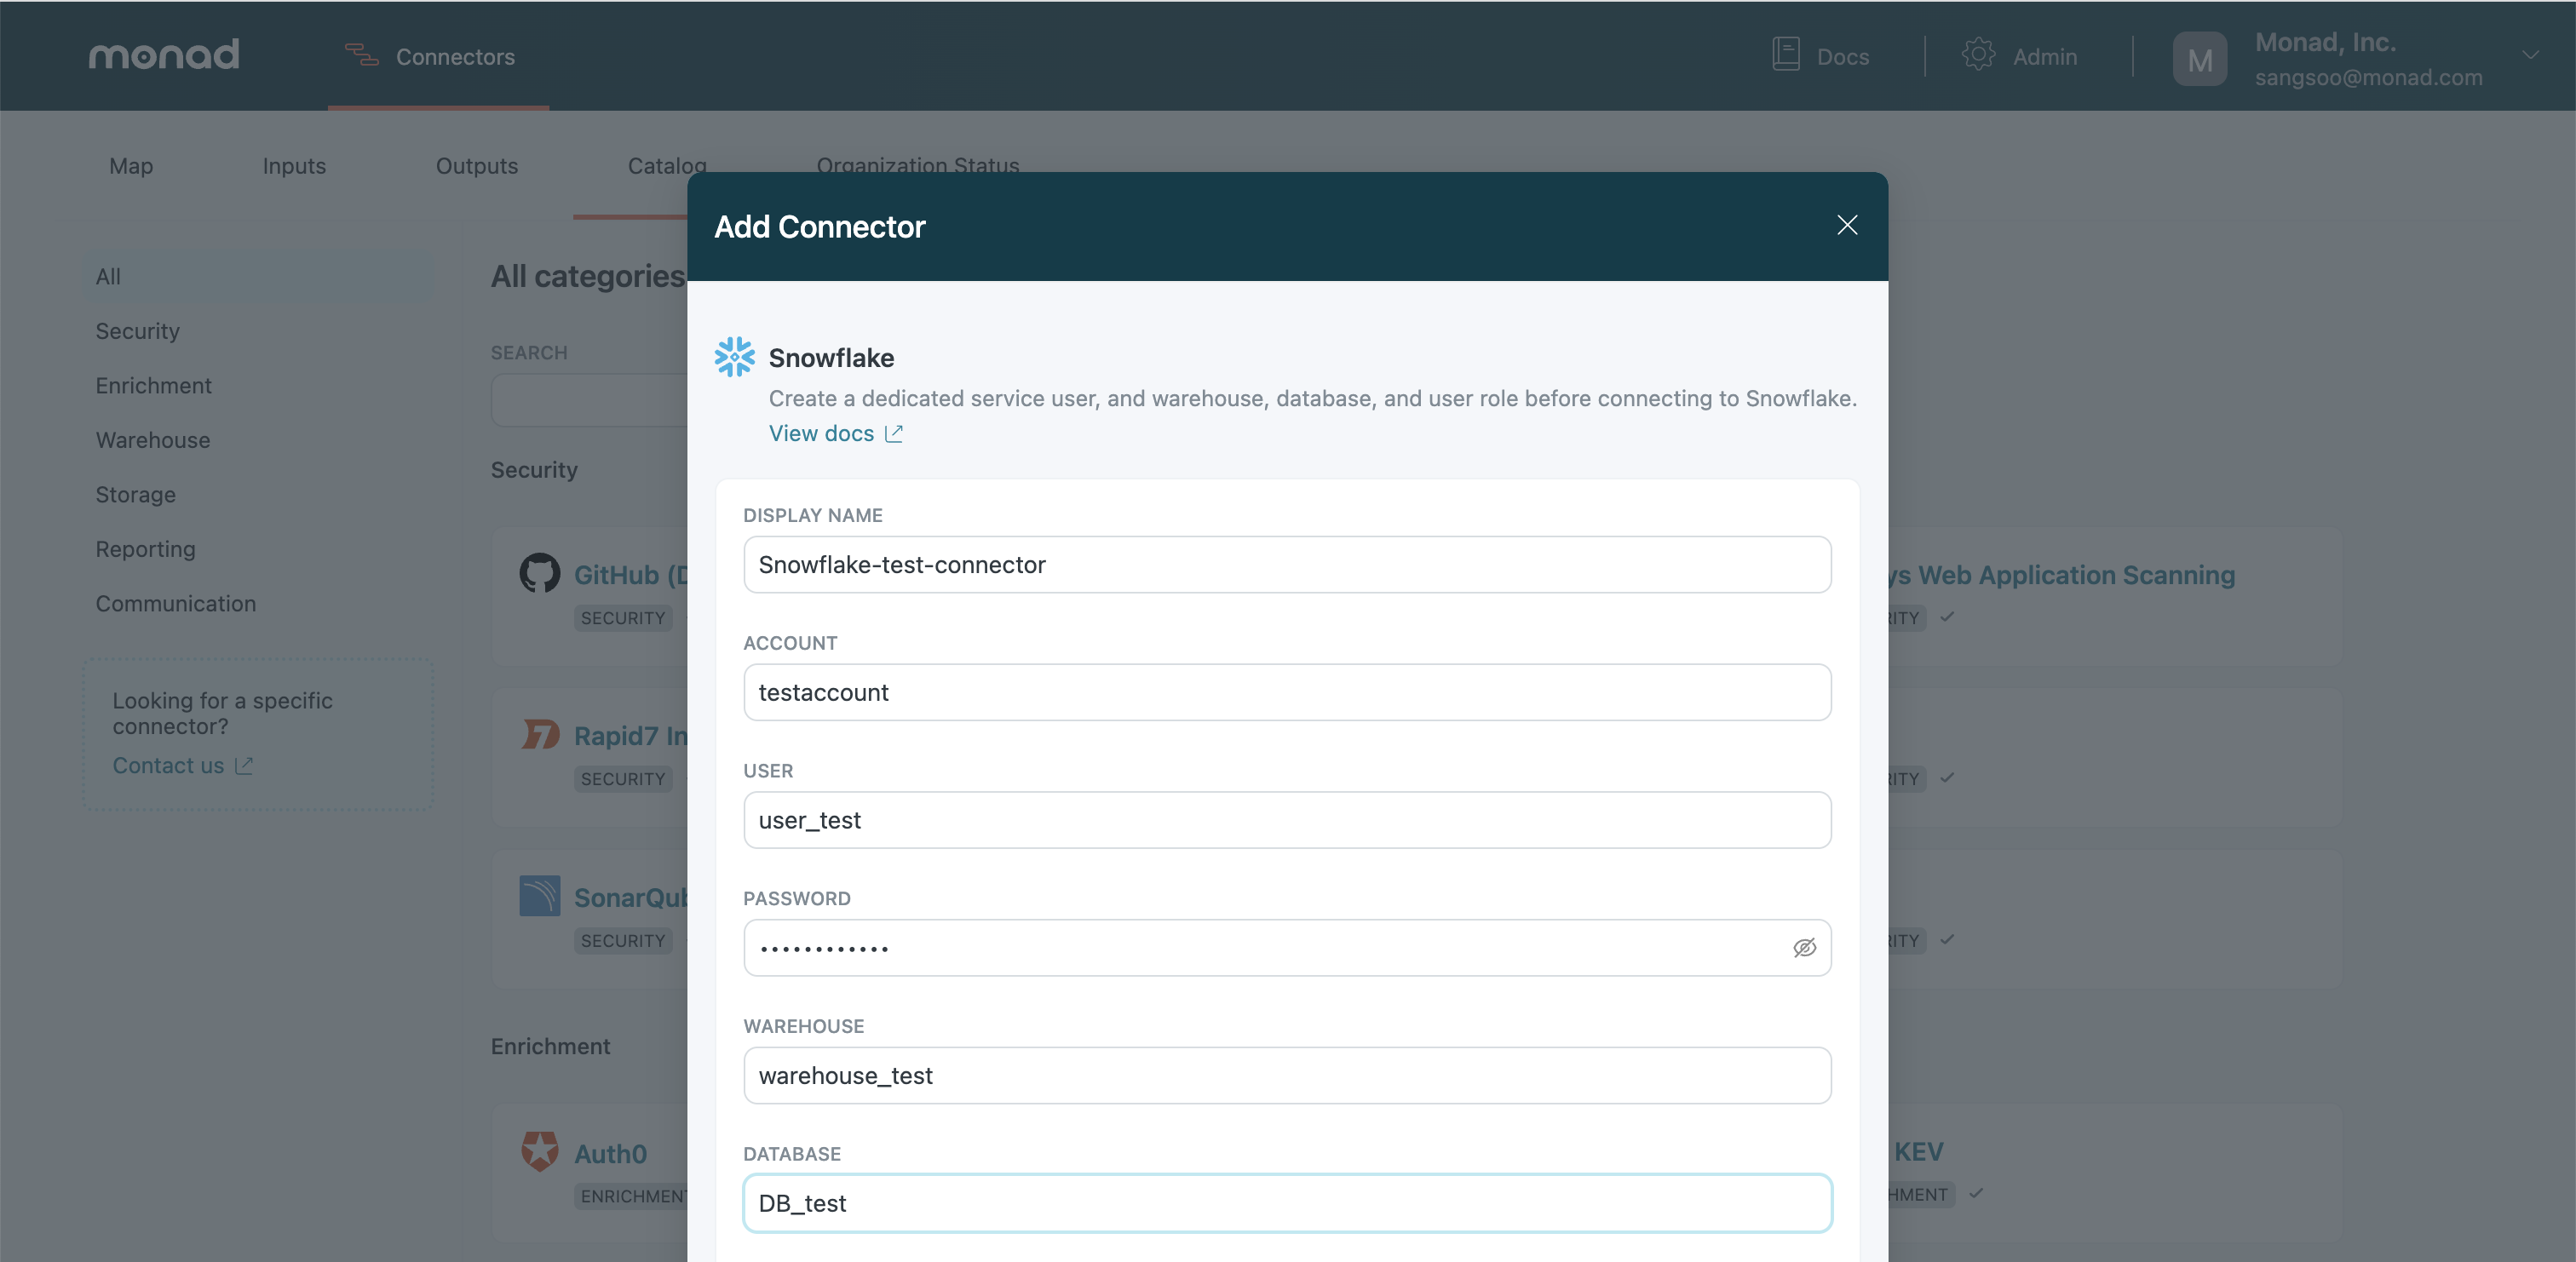Click the Monad logo
The width and height of the screenshot is (2576, 1262).
164,54
